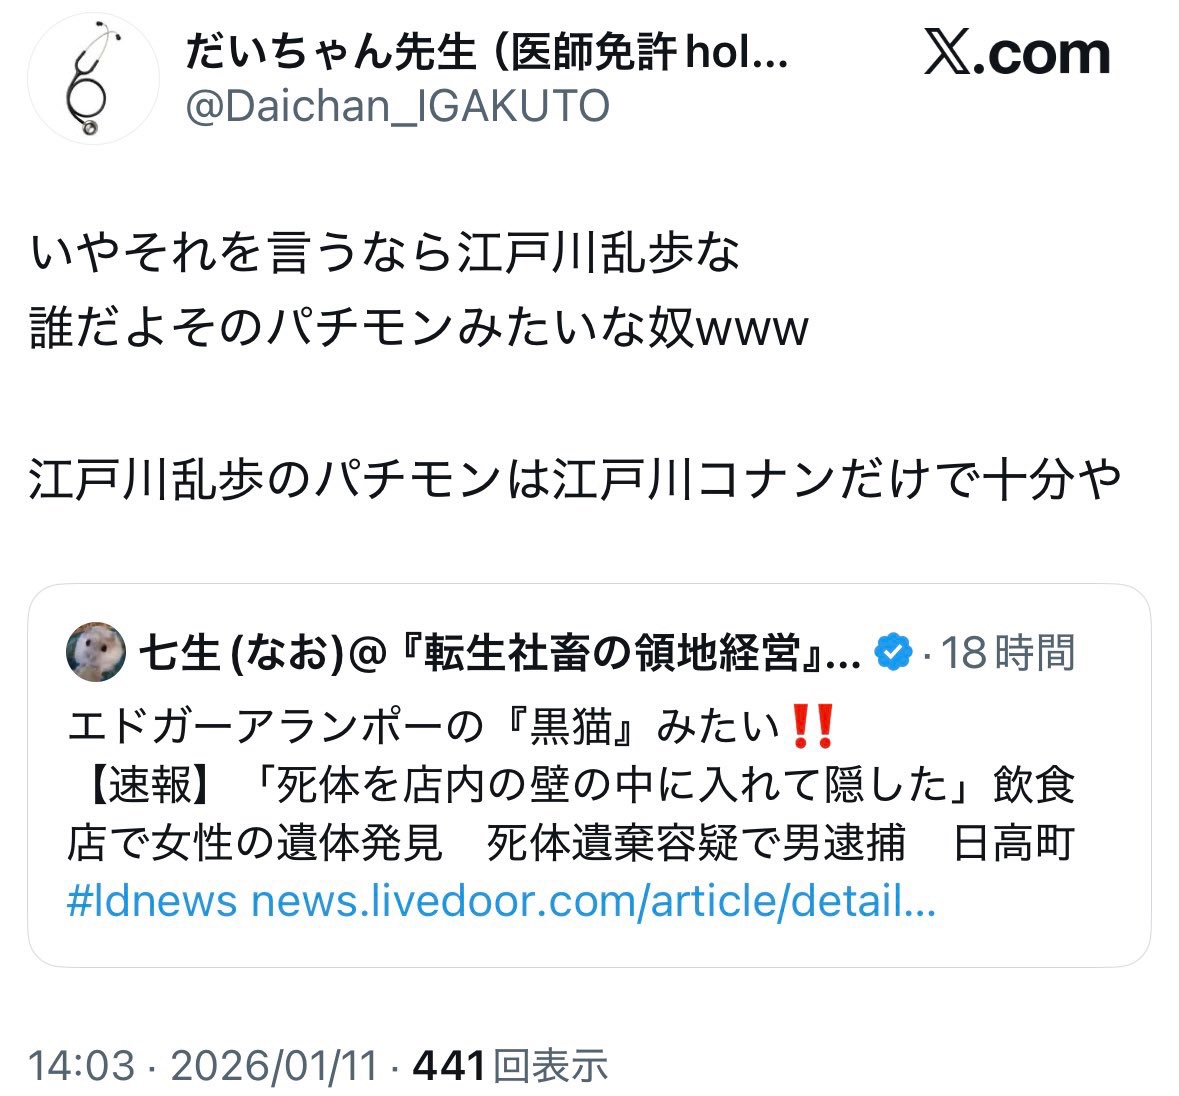Click the 『黒猫』 reference in quoted post

click(x=573, y=727)
